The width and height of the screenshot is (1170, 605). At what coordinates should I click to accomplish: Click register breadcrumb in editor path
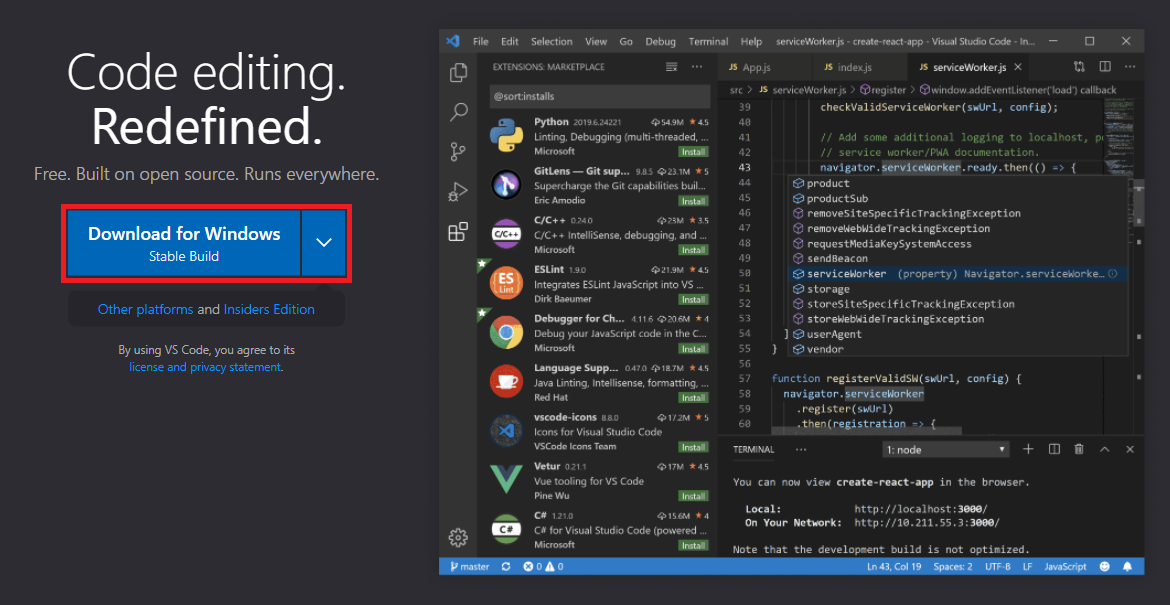pos(883,90)
